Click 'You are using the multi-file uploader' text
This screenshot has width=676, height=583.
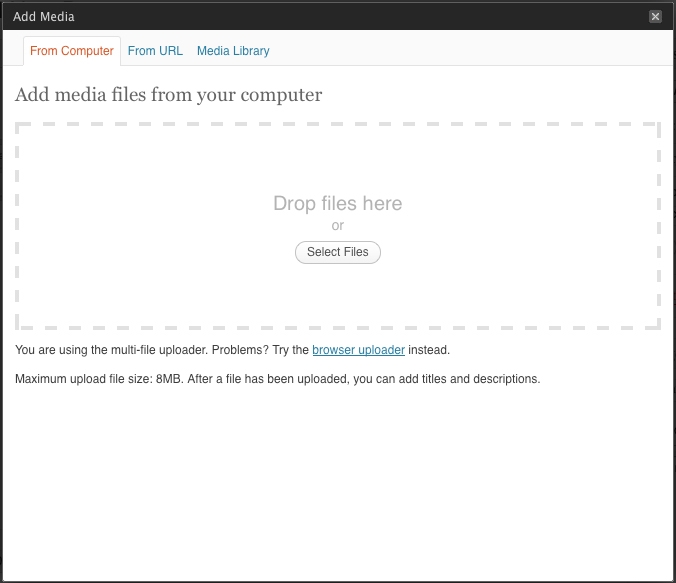click(112, 350)
